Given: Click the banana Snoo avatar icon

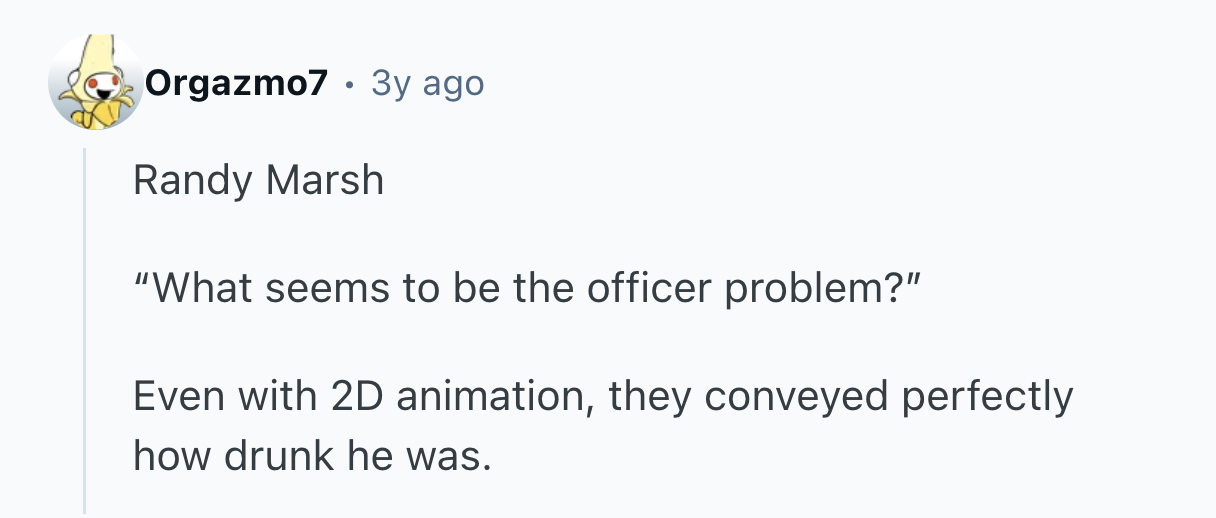Looking at the screenshot, I should (95, 84).
